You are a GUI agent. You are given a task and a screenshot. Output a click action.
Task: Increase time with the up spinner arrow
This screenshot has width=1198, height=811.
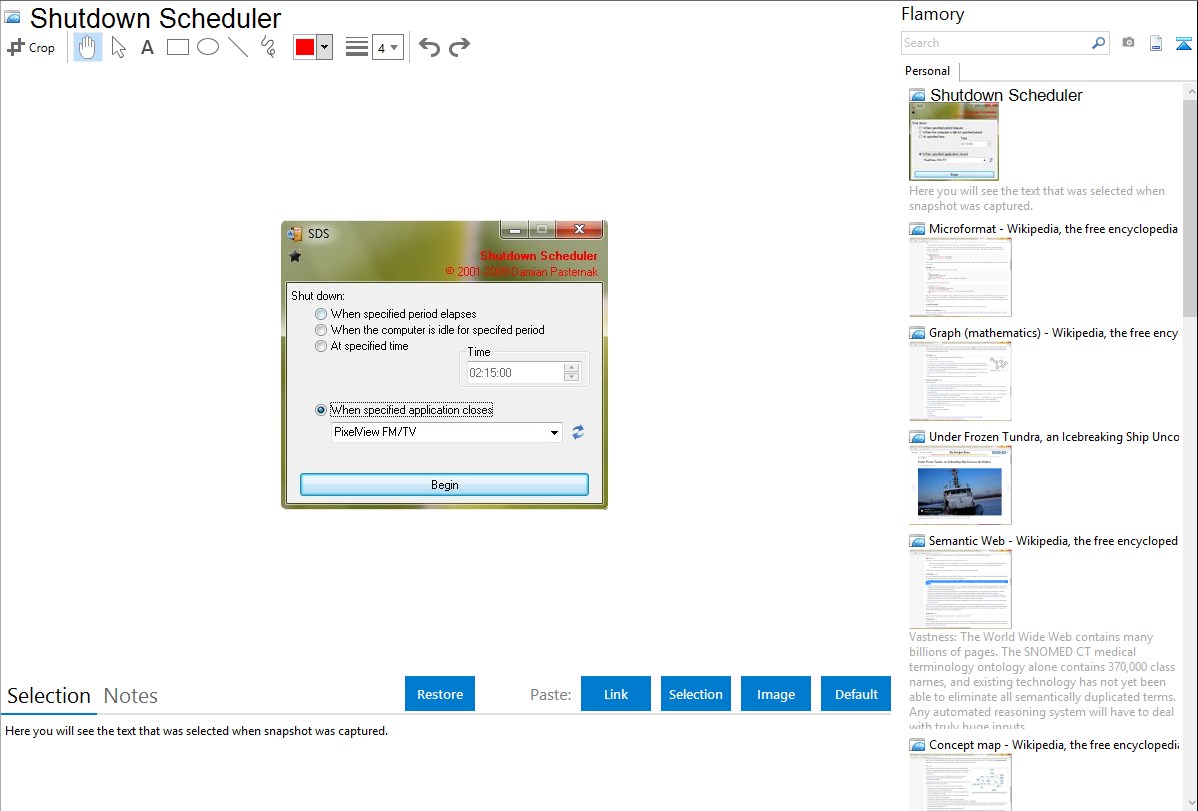point(571,368)
